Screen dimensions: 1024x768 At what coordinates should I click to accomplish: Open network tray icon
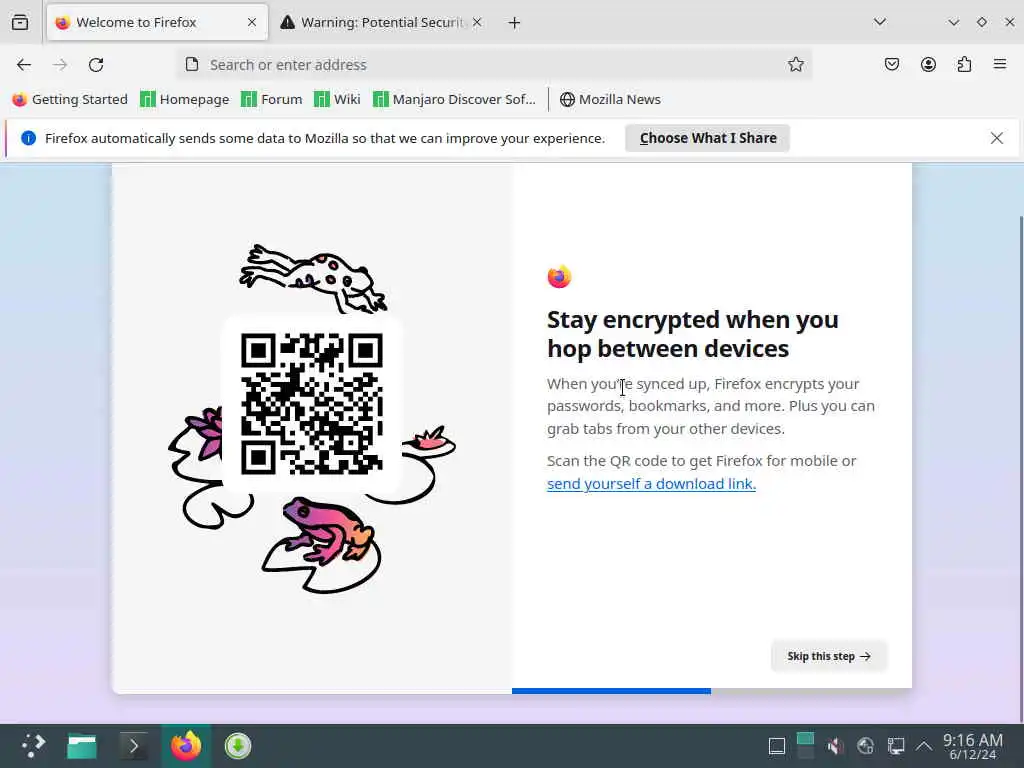click(x=865, y=746)
